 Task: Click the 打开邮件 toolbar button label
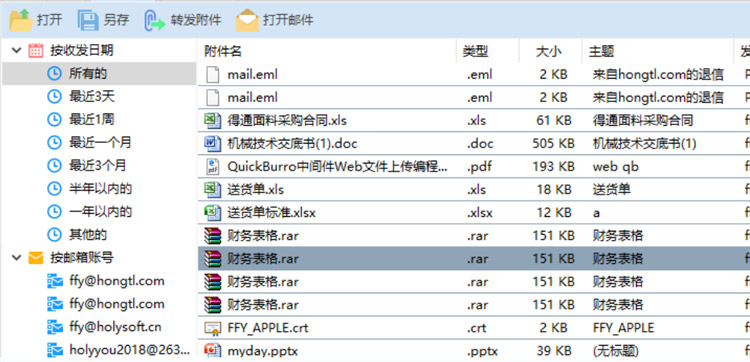coord(288,21)
